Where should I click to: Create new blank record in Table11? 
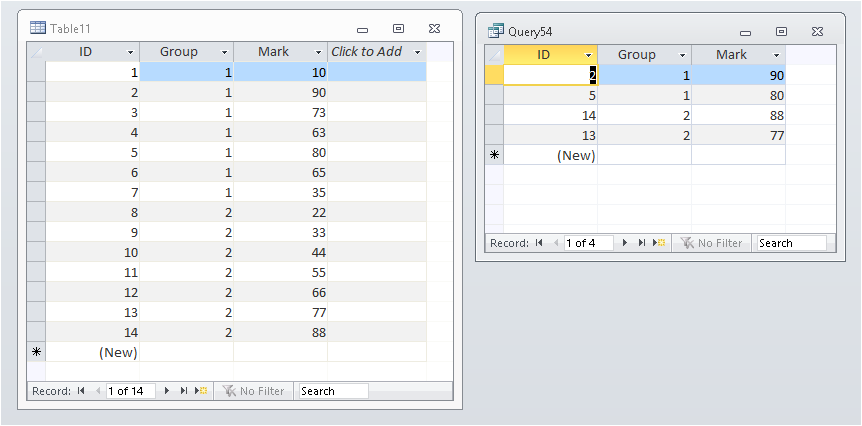pos(201,391)
